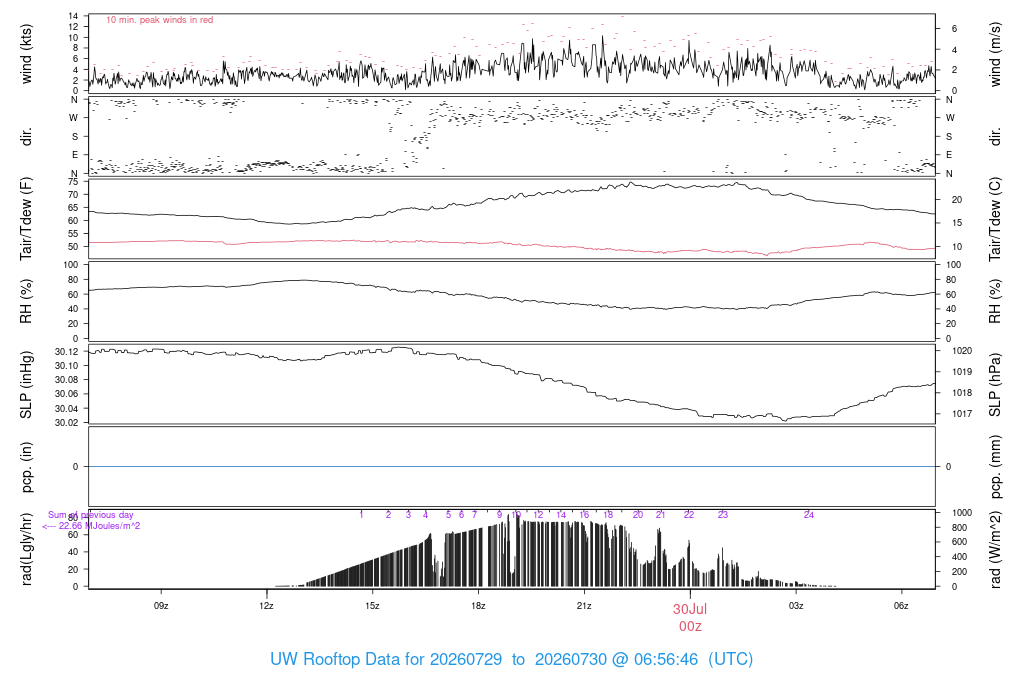Click the '30.04' pressure axis value
The width and height of the screenshot is (1024, 700).
click(x=66, y=409)
